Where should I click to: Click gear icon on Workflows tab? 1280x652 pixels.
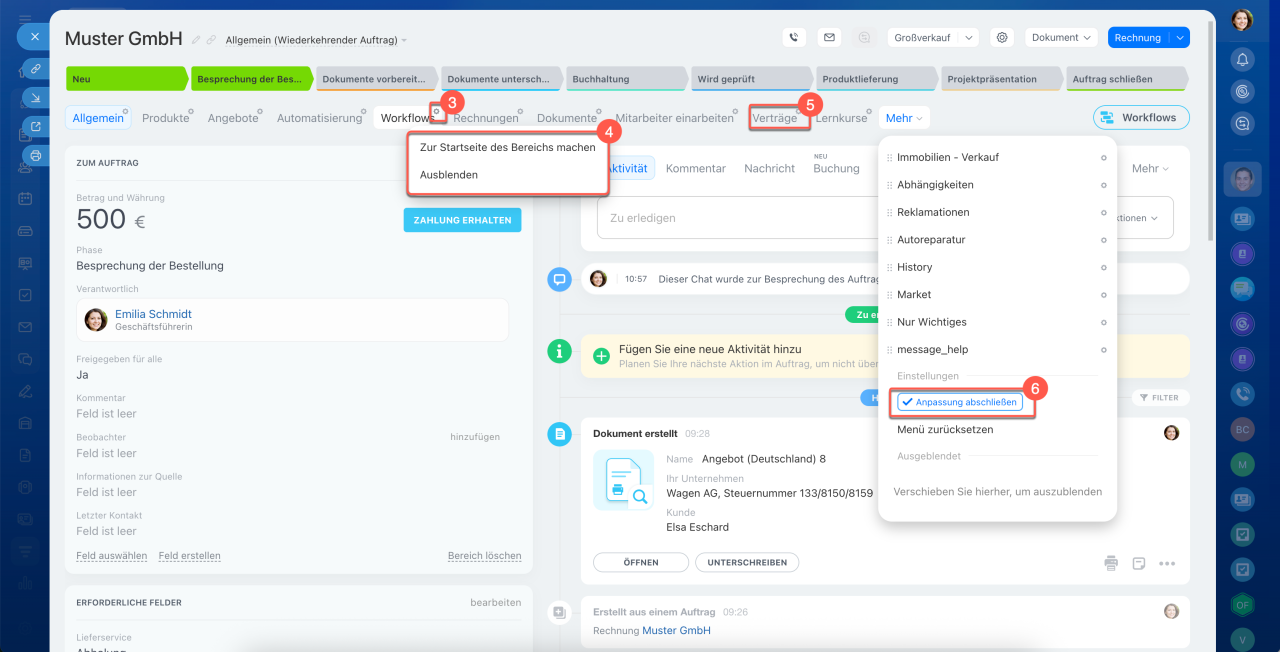[437, 112]
